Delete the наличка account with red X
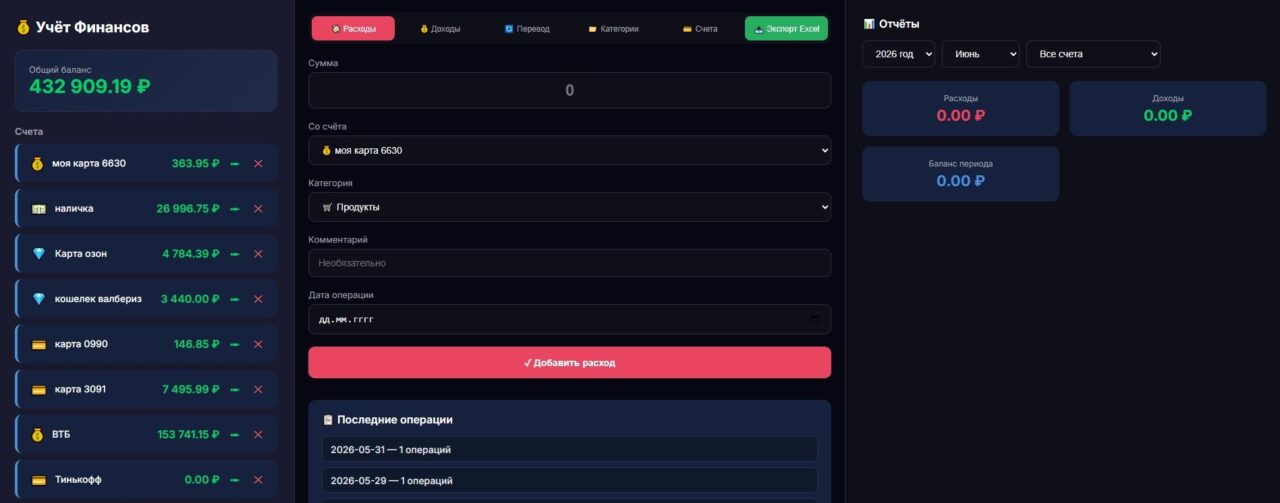This screenshot has width=1280, height=503. (x=258, y=209)
